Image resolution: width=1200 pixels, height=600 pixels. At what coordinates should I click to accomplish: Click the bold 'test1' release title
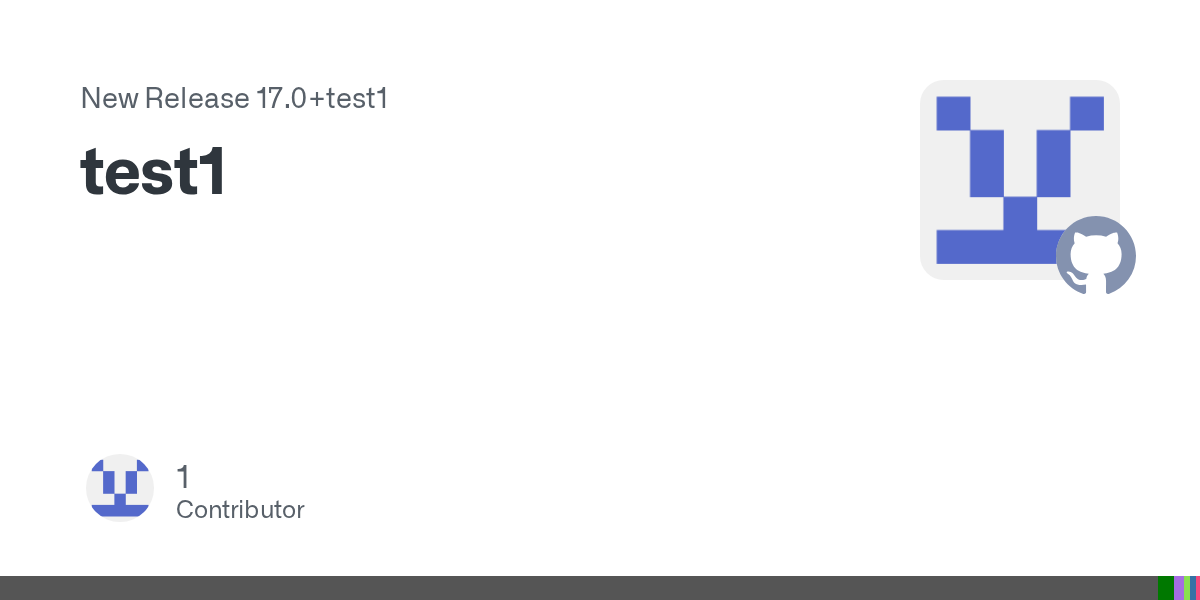(153, 171)
